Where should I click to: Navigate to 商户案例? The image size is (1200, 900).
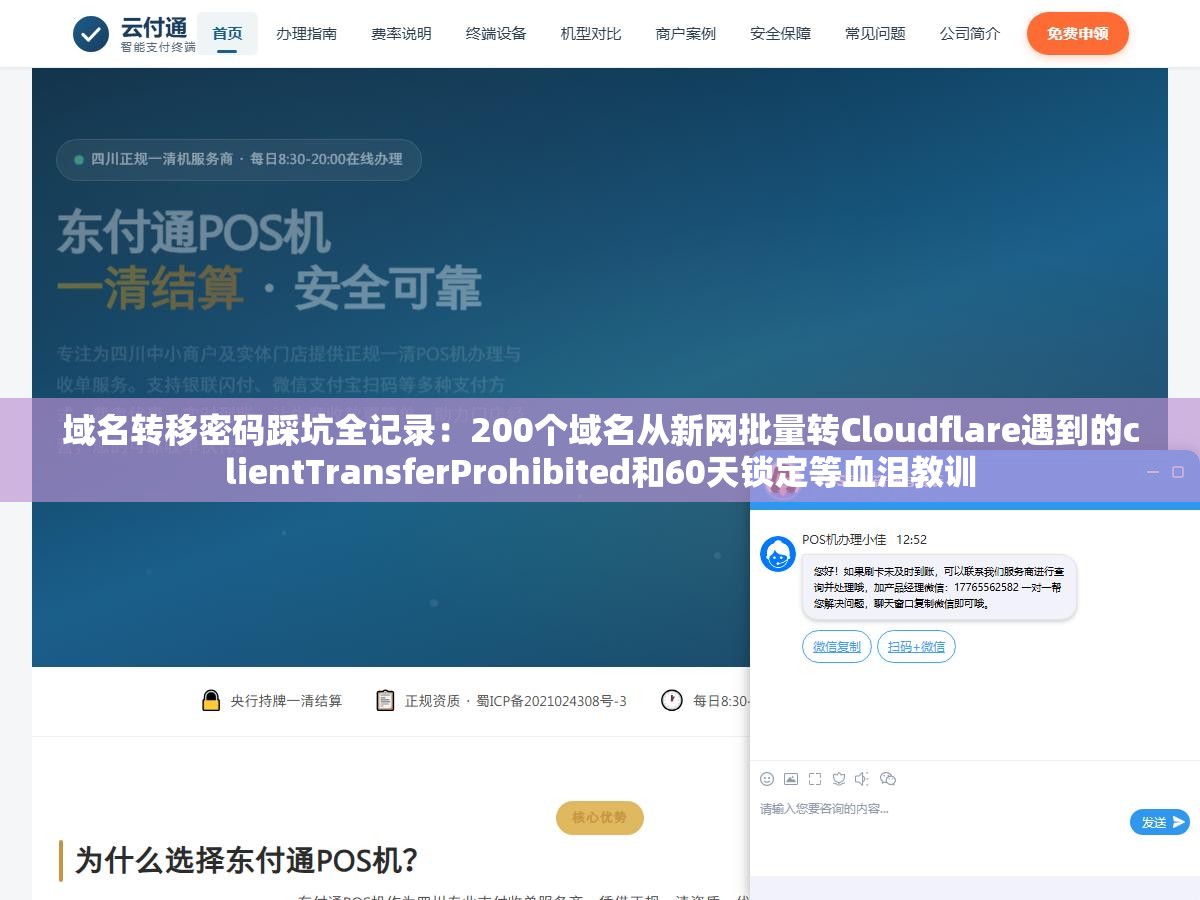pos(686,34)
